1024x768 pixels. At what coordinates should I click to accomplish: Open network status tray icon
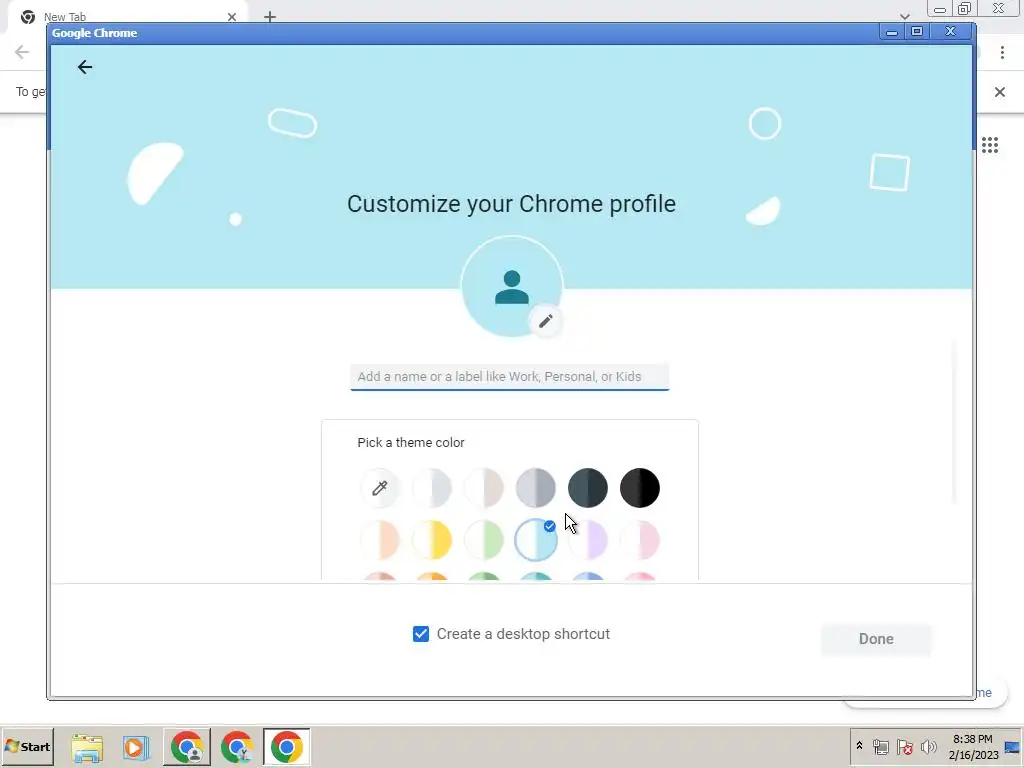(x=880, y=746)
